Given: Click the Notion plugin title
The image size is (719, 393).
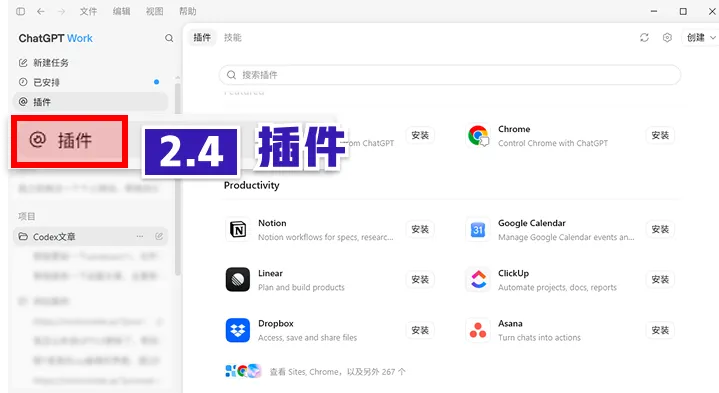Looking at the screenshot, I should click(x=272, y=223).
